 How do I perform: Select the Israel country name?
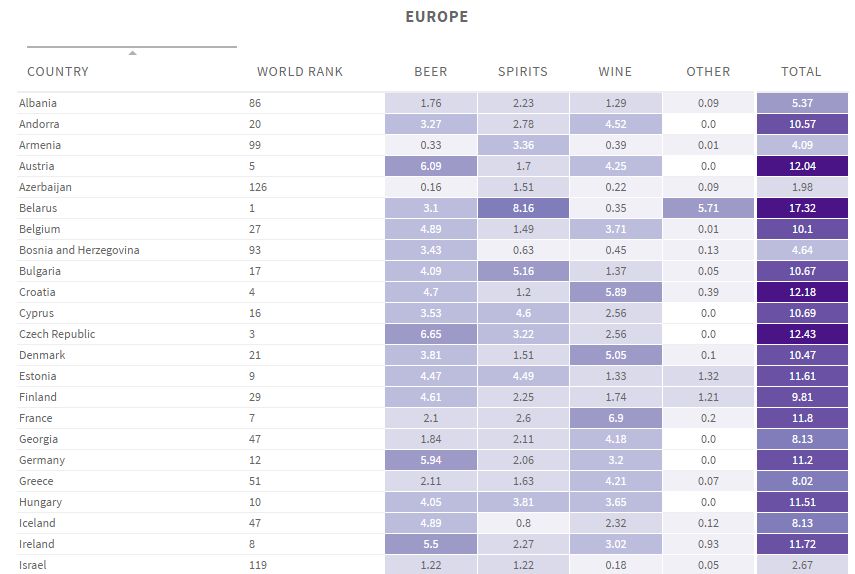[x=33, y=565]
